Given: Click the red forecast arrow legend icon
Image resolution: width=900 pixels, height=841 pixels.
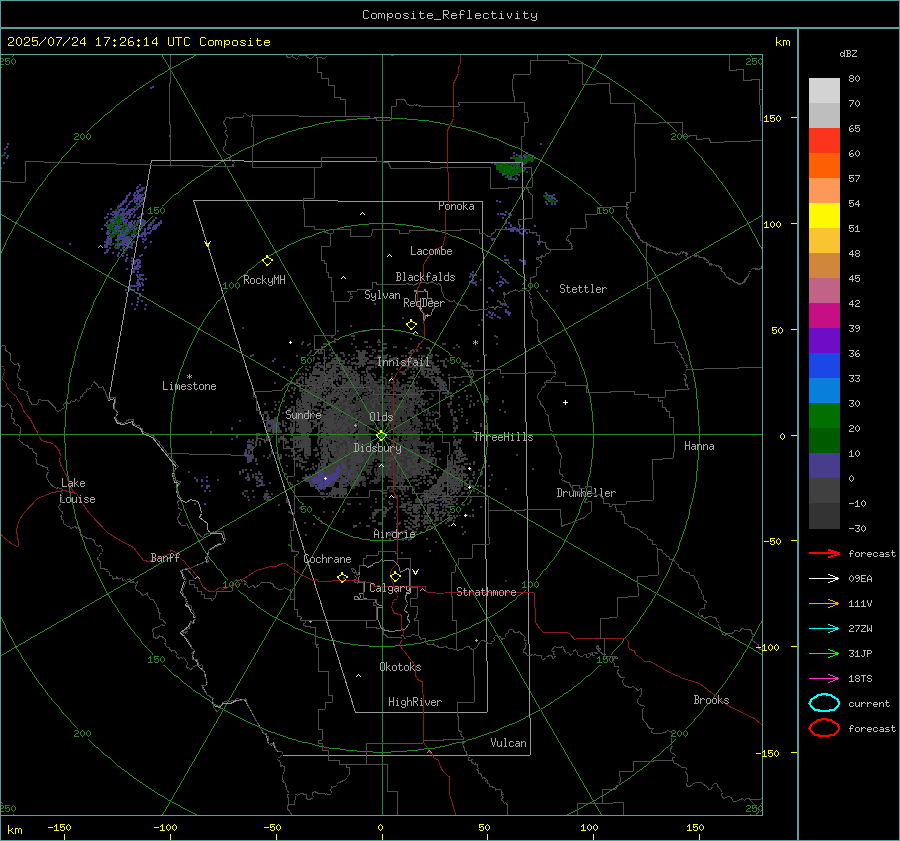Looking at the screenshot, I should [x=825, y=553].
